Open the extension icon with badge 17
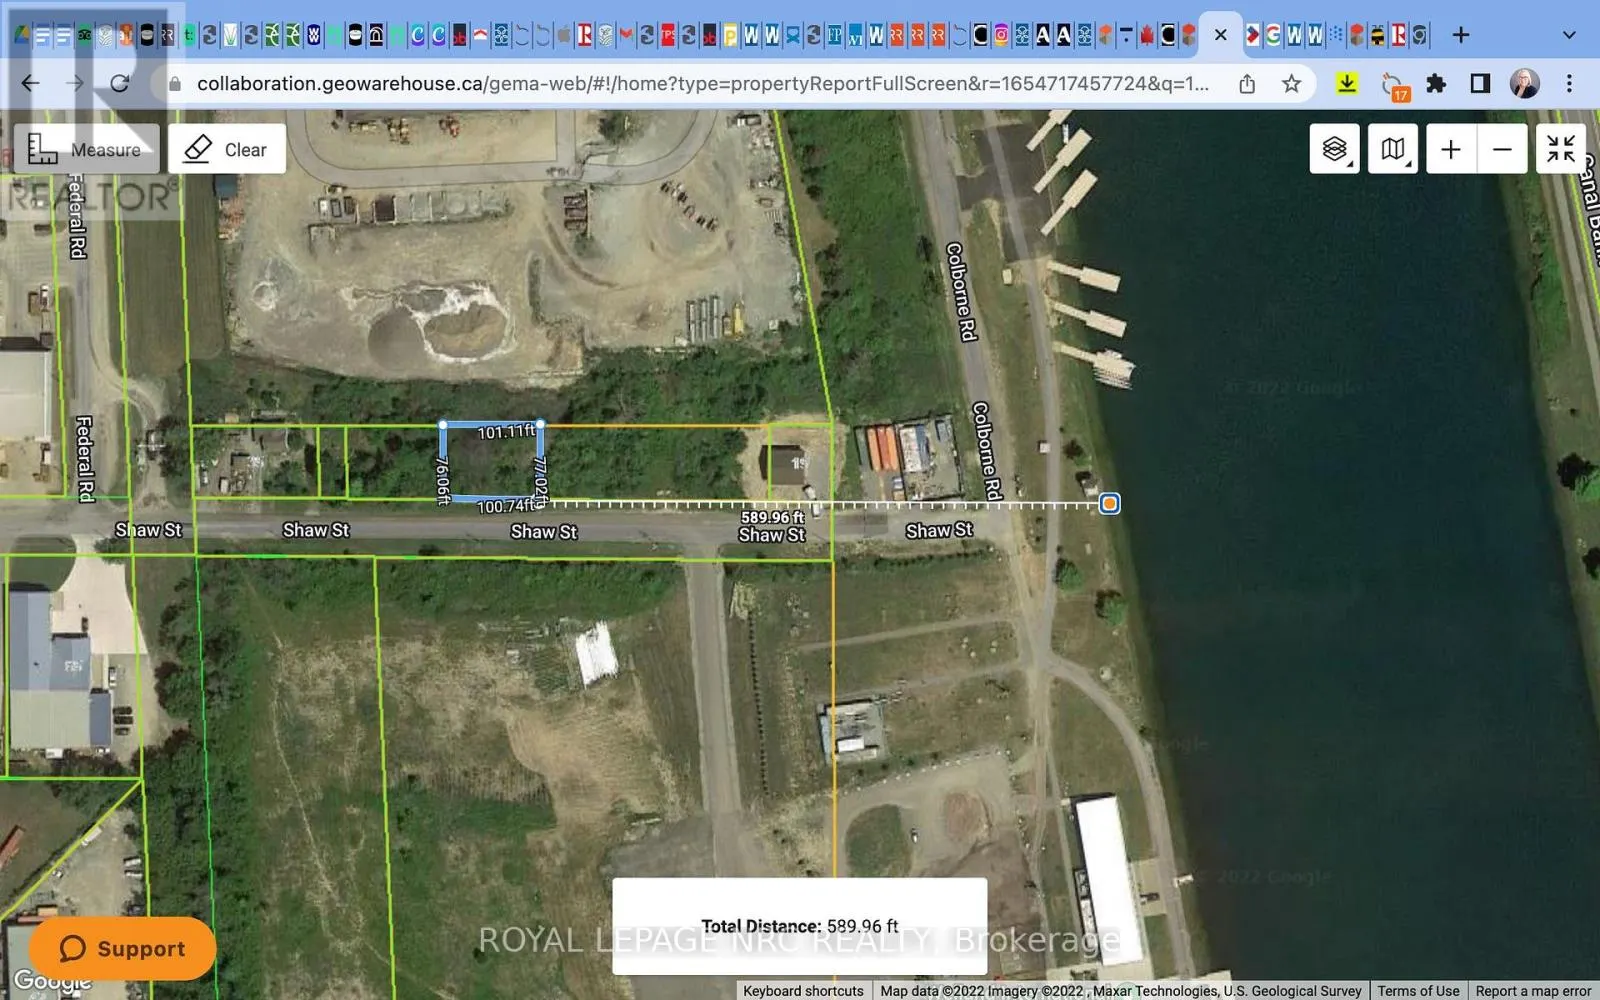 tap(1394, 86)
